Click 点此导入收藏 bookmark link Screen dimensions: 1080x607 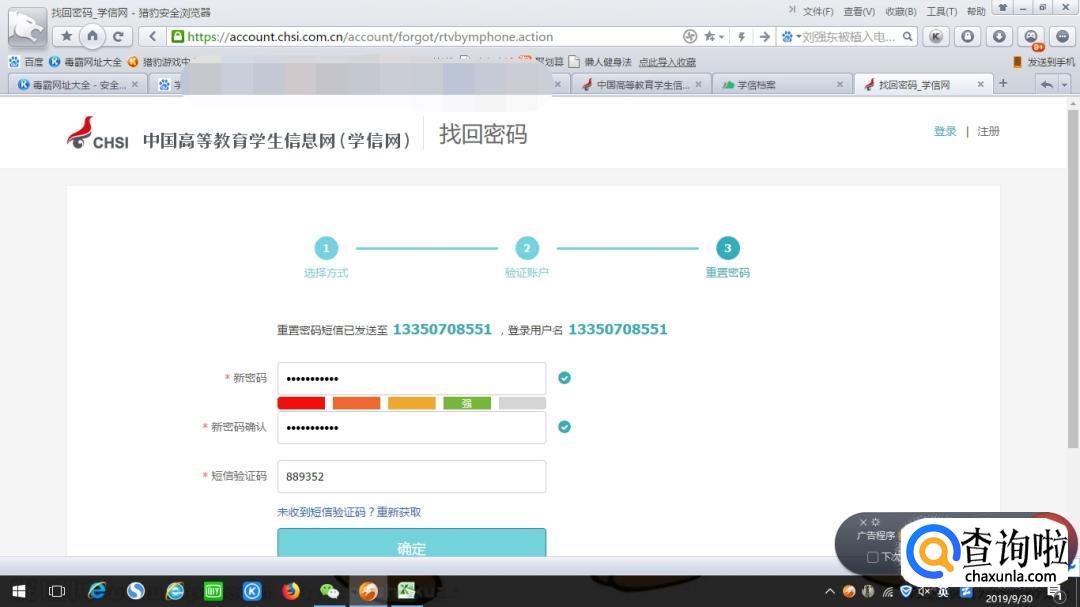point(667,62)
